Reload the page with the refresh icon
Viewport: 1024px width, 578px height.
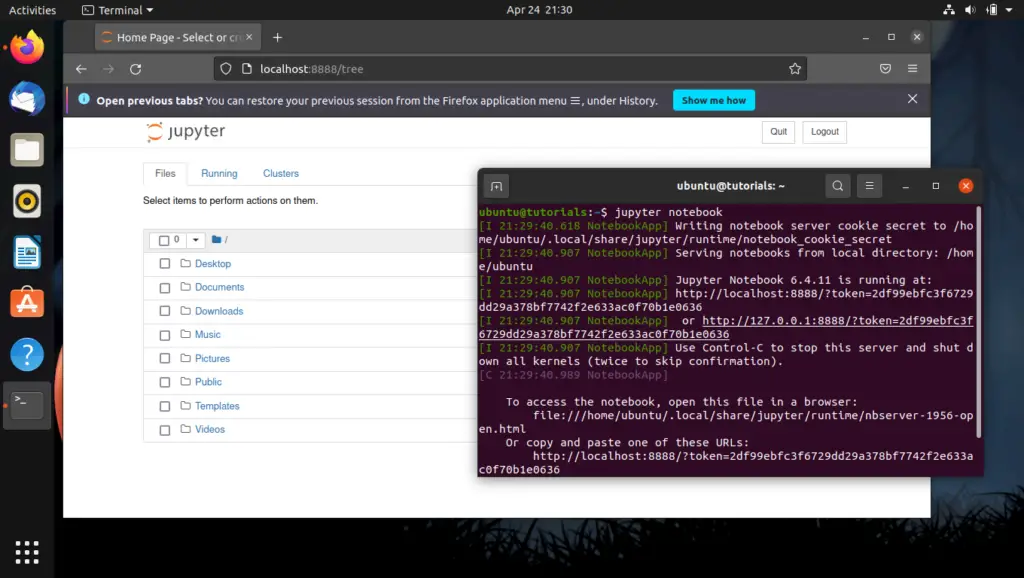pyautogui.click(x=135, y=69)
